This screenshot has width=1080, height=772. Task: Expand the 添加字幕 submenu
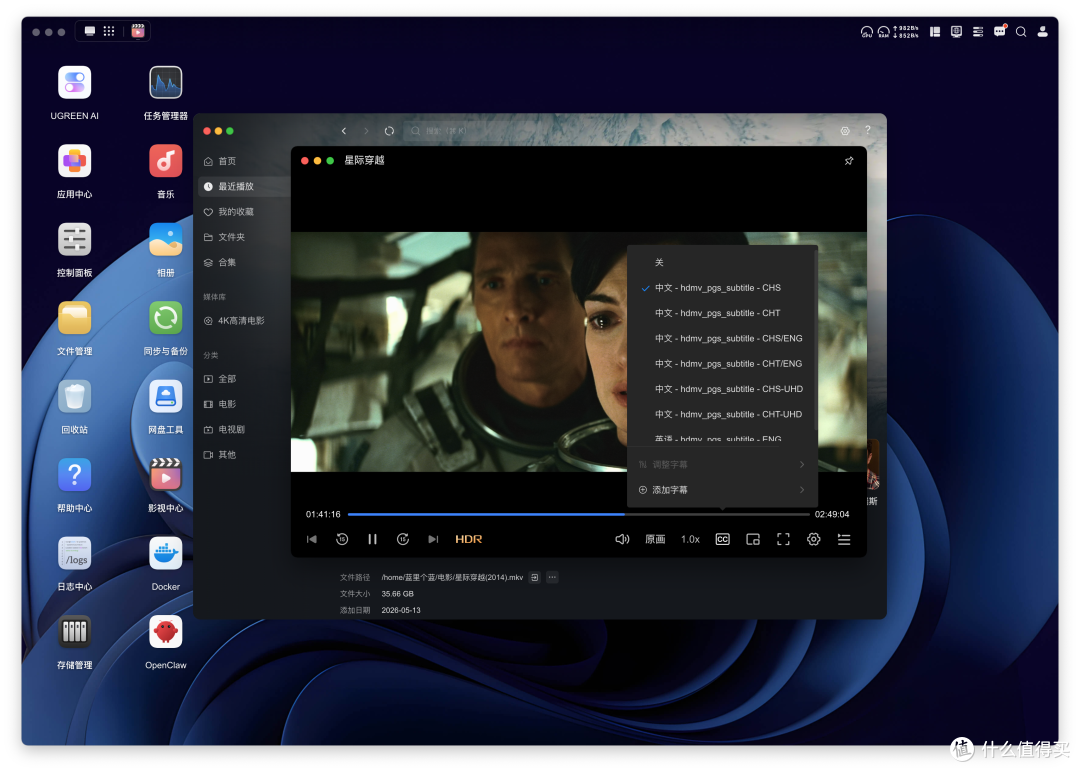[723, 490]
